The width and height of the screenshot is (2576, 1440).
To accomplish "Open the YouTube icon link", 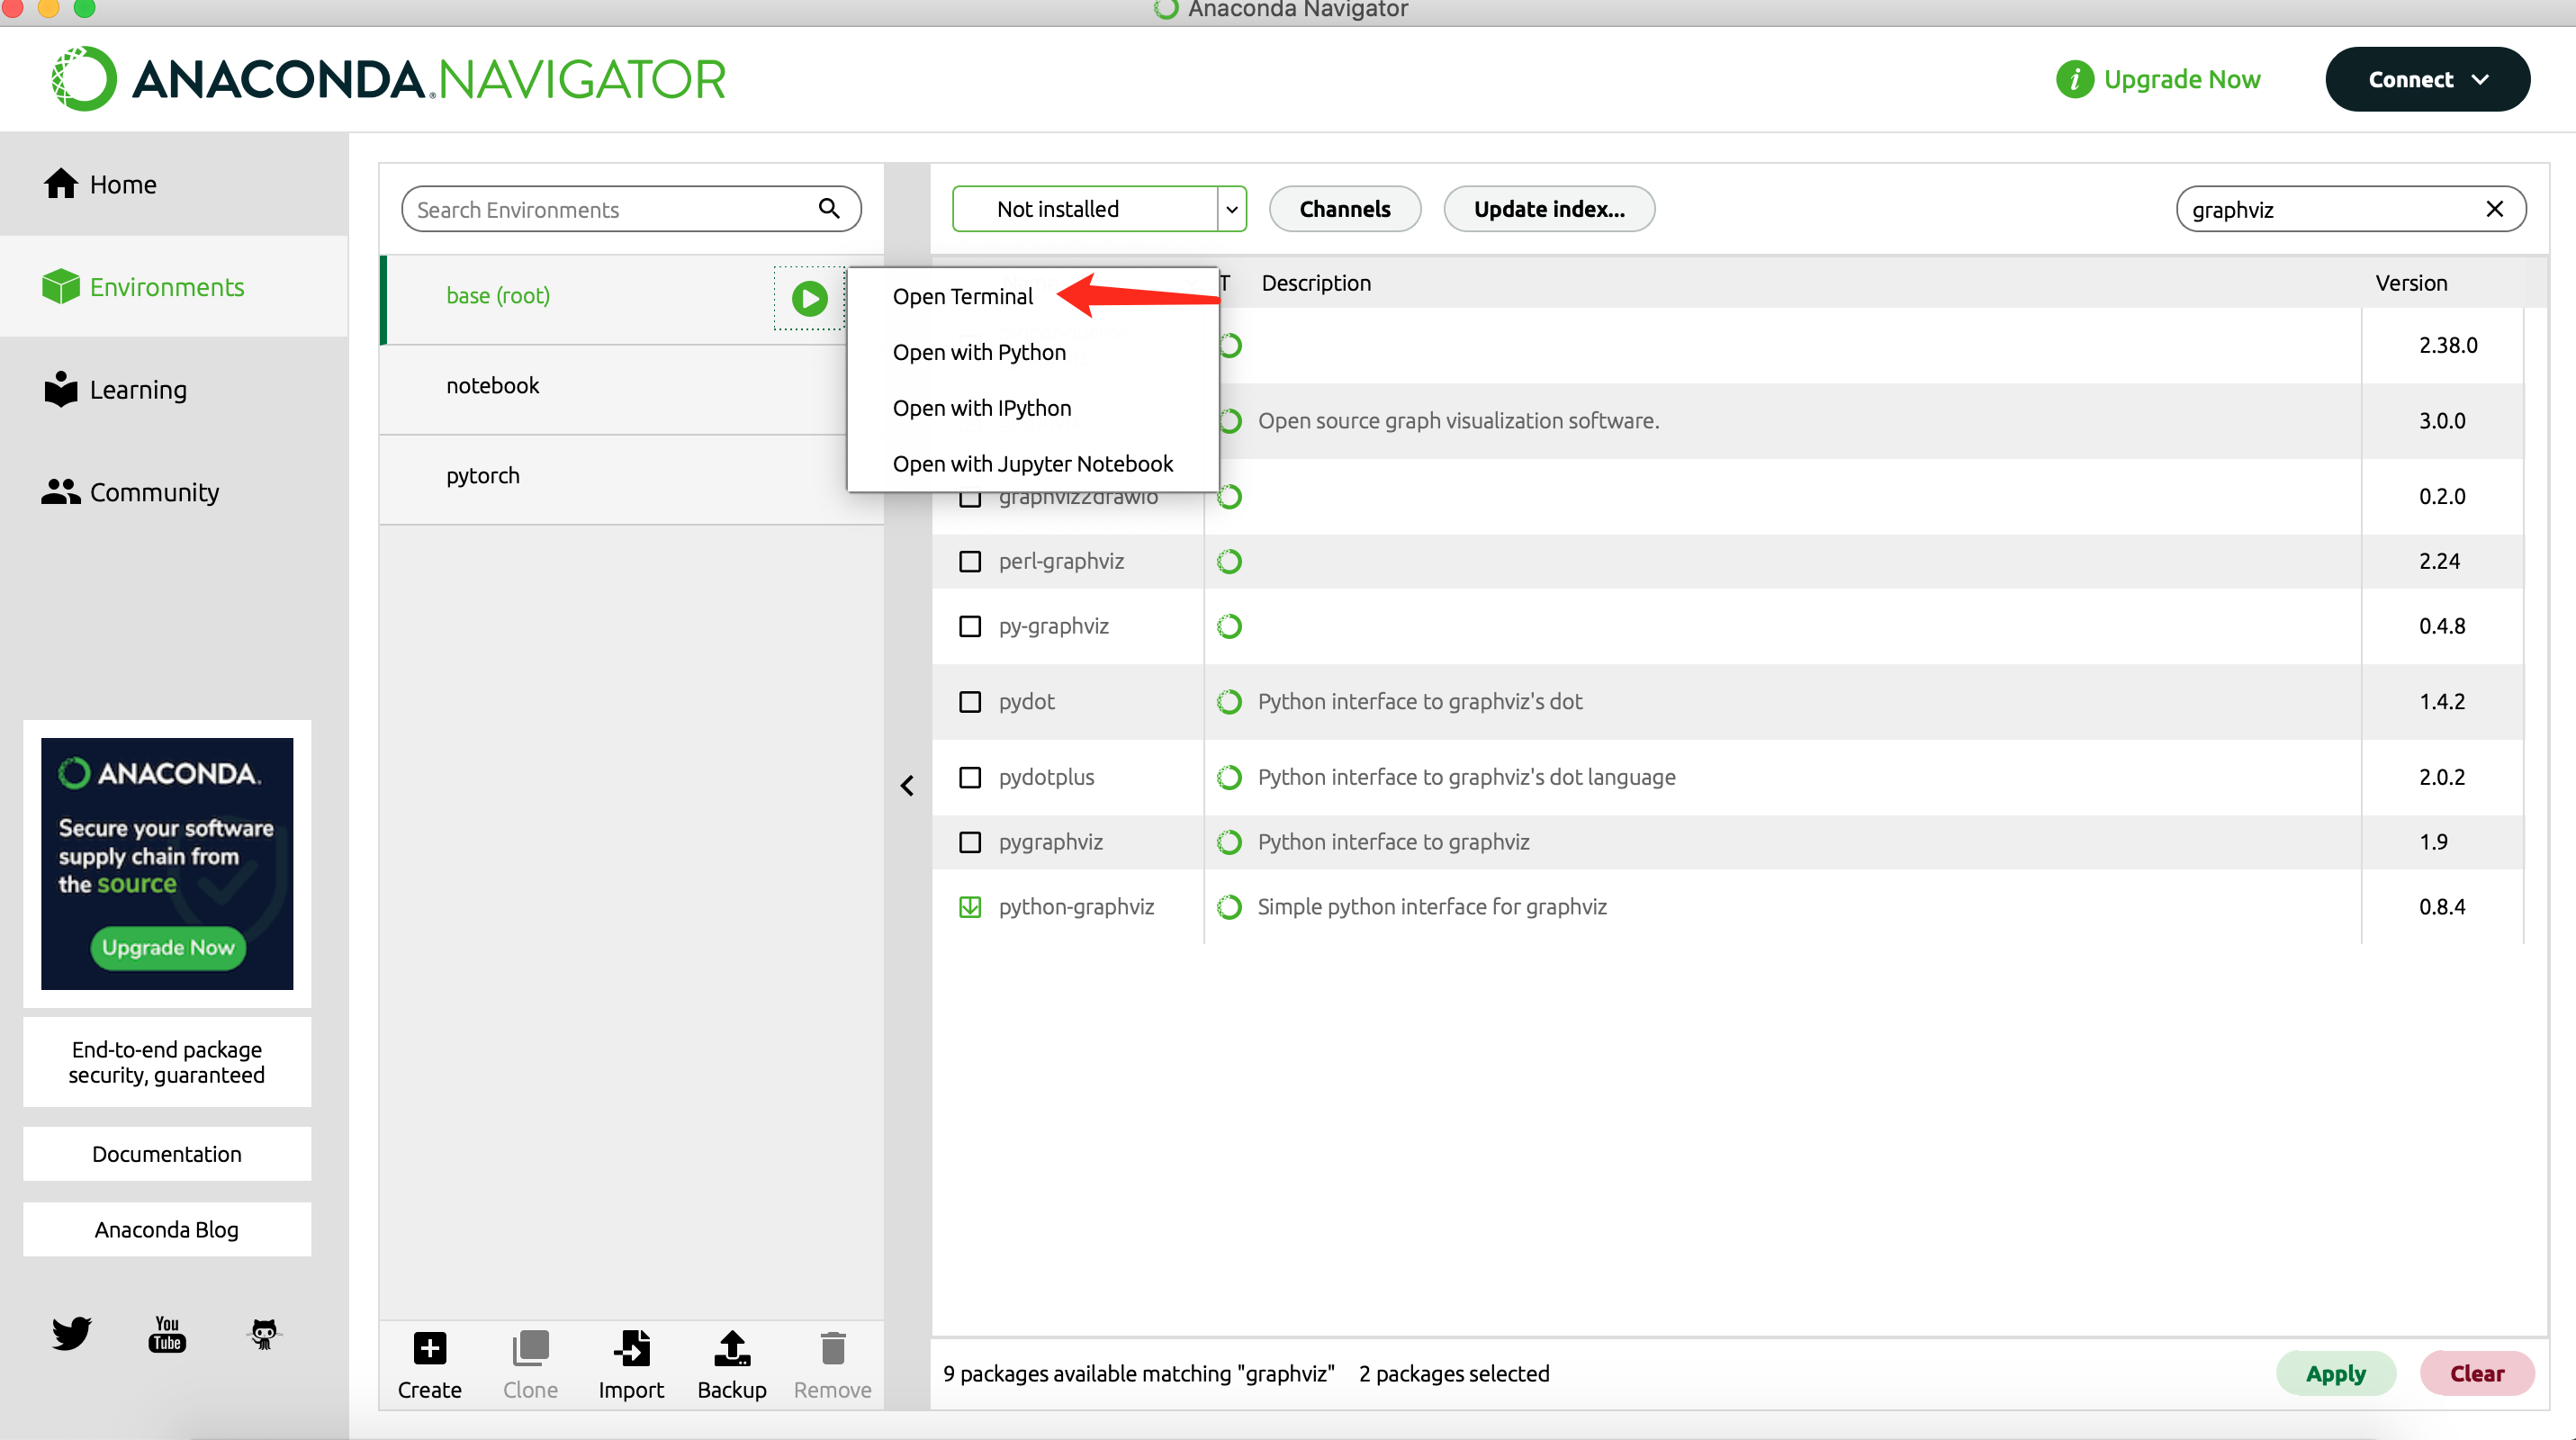I will [167, 1333].
